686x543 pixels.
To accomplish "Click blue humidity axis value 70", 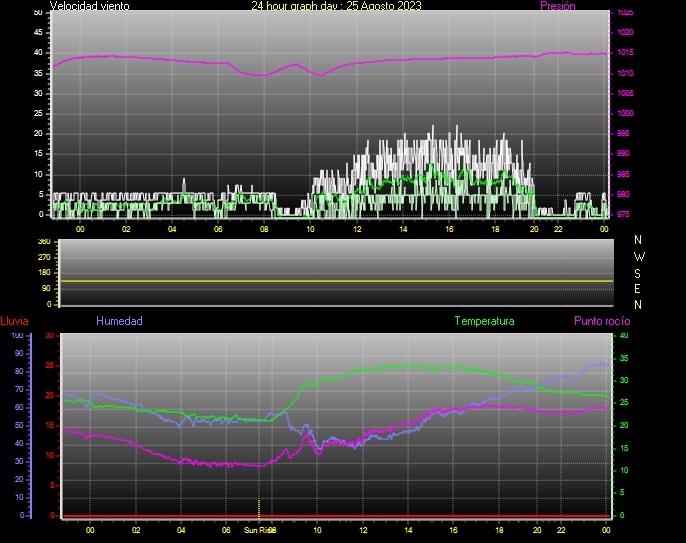I will tap(19, 389).
